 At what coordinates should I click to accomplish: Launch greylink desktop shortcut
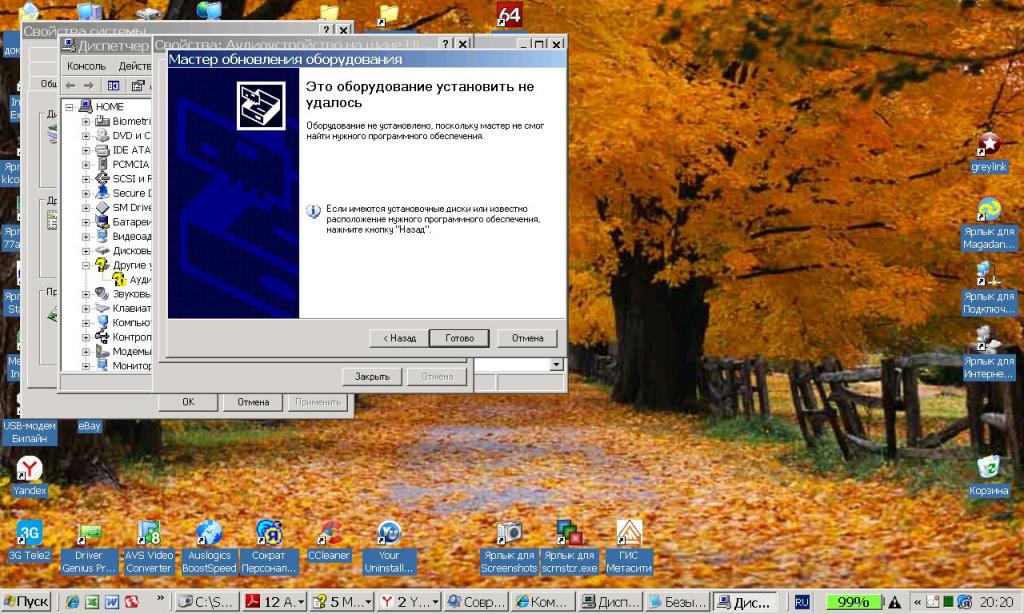(988, 145)
